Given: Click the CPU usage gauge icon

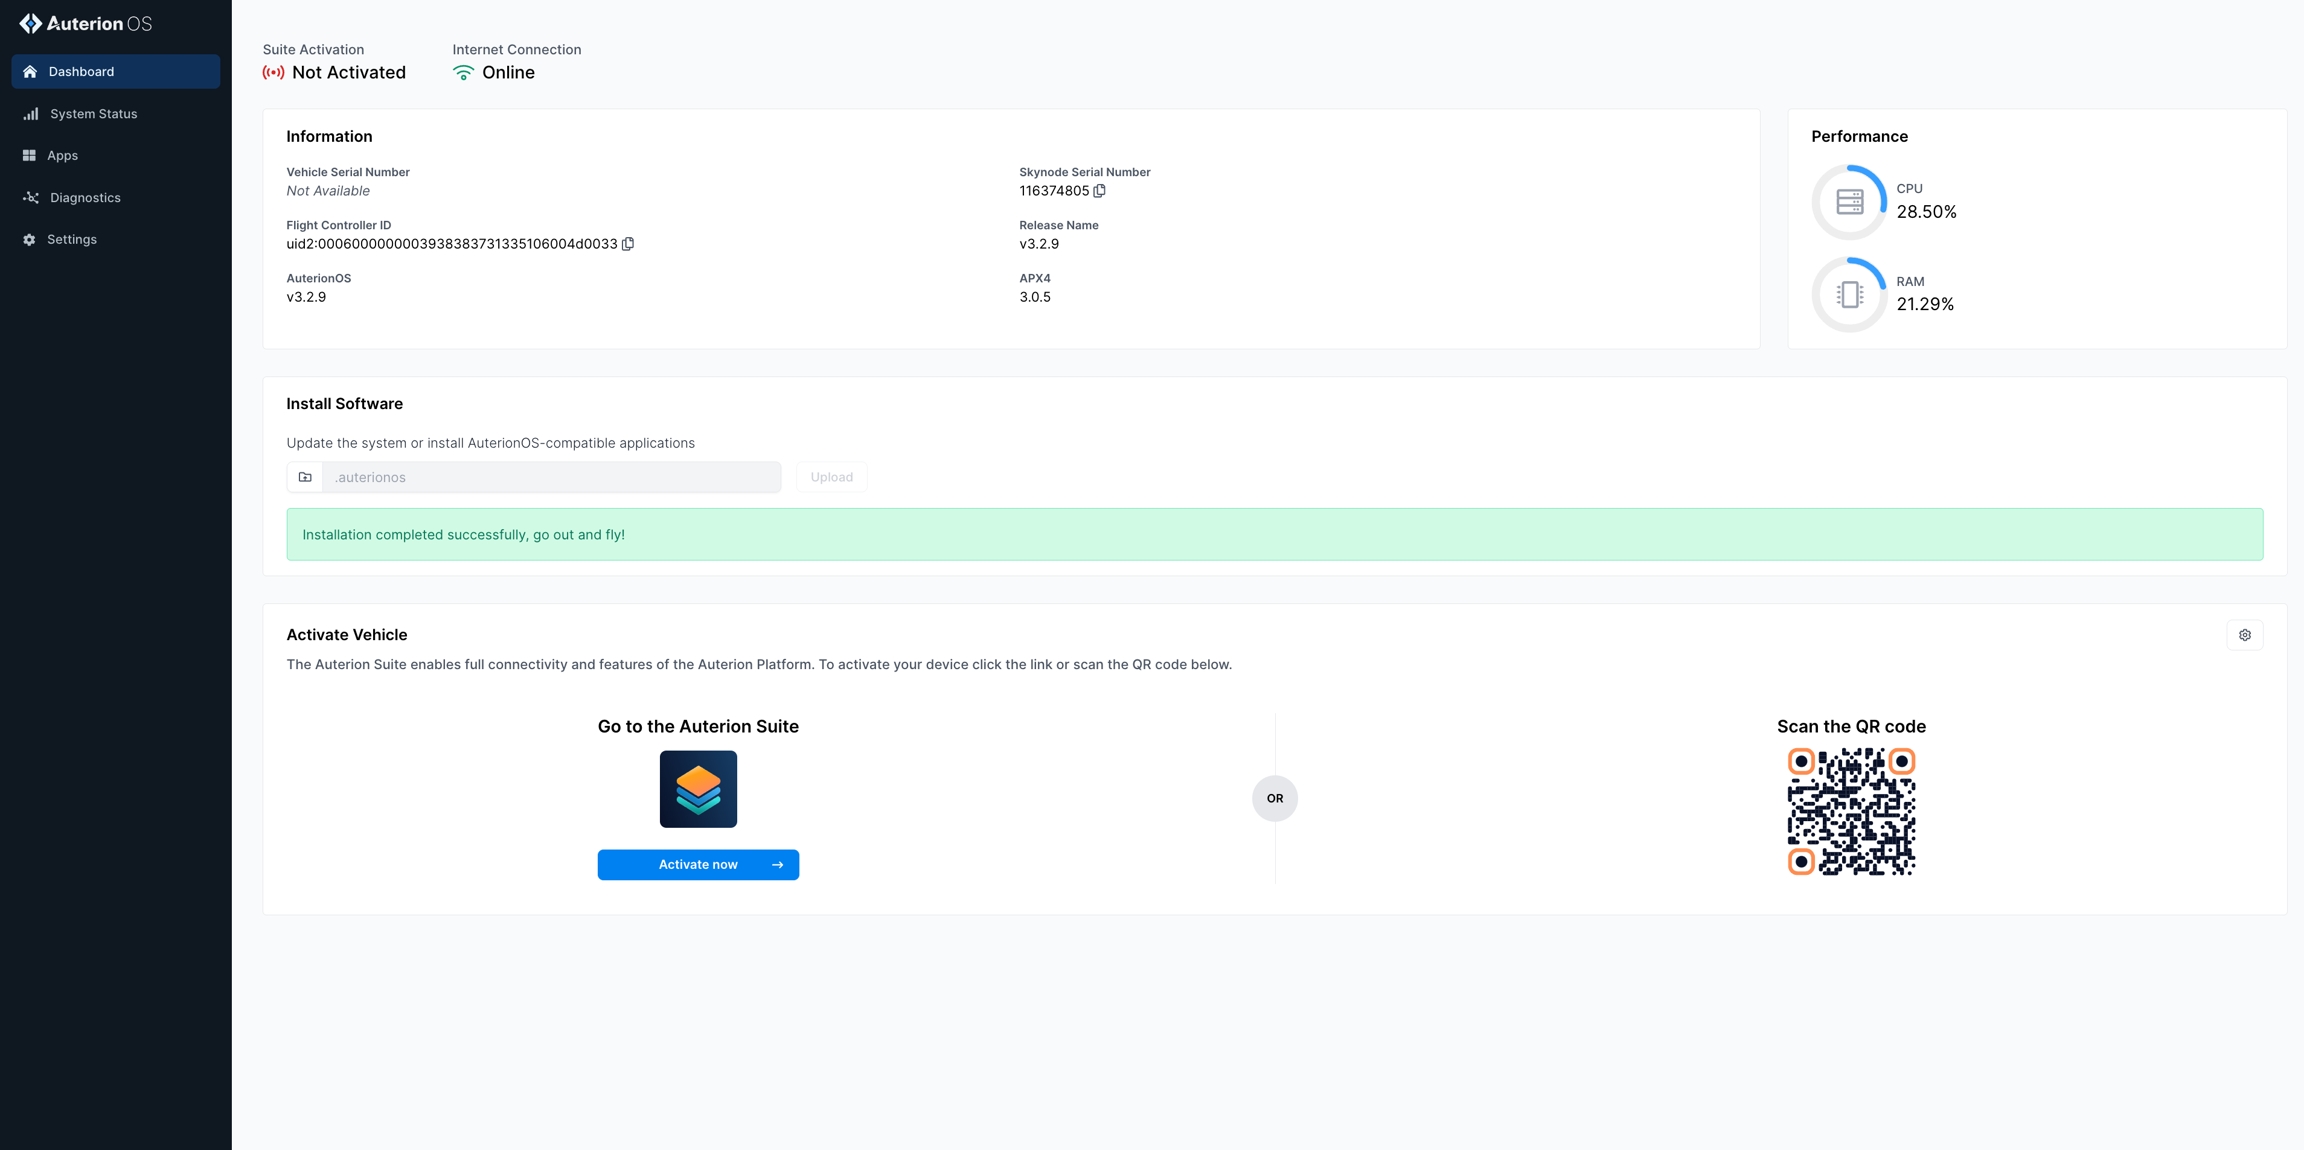Looking at the screenshot, I should coord(1849,202).
